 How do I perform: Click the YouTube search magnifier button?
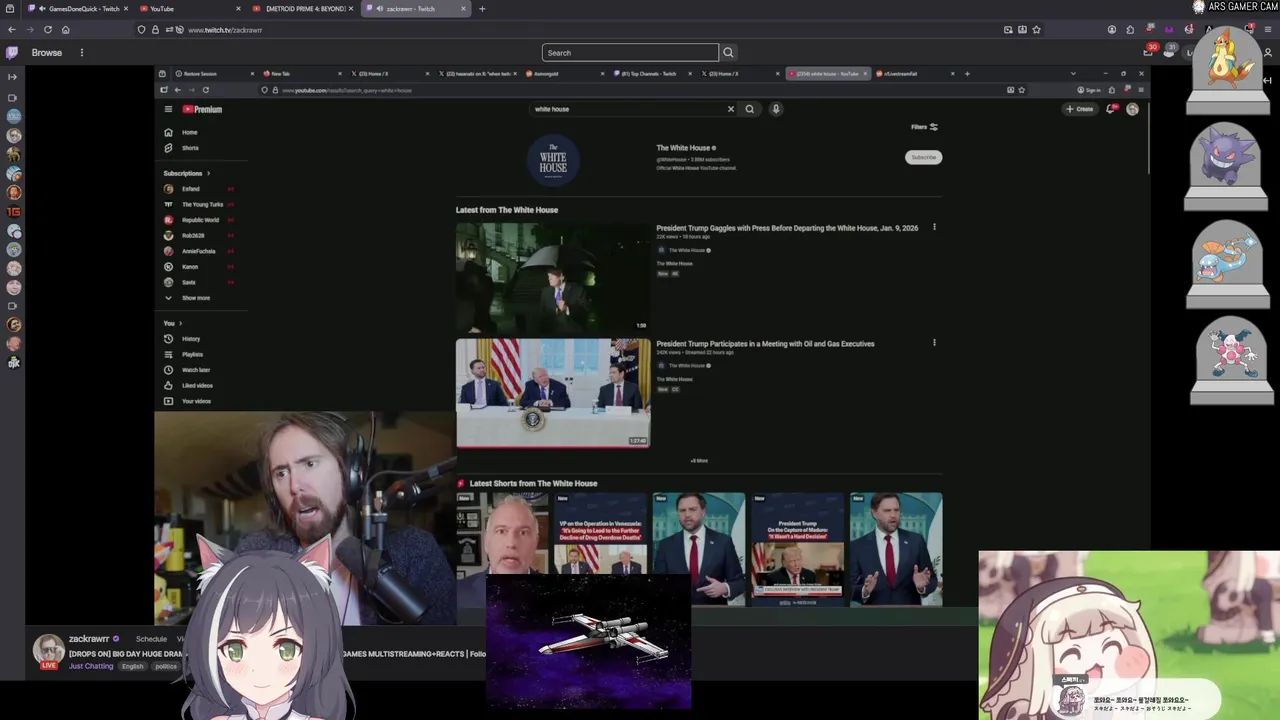pyautogui.click(x=749, y=109)
